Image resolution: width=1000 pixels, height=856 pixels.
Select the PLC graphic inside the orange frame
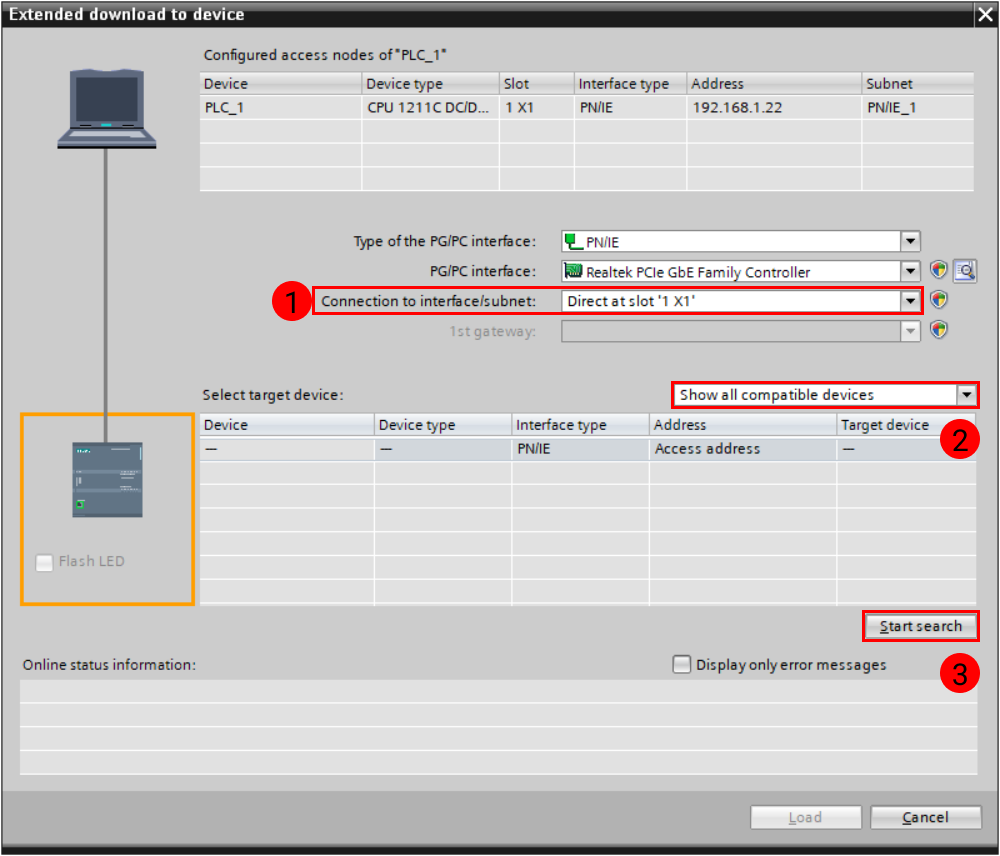click(x=106, y=480)
